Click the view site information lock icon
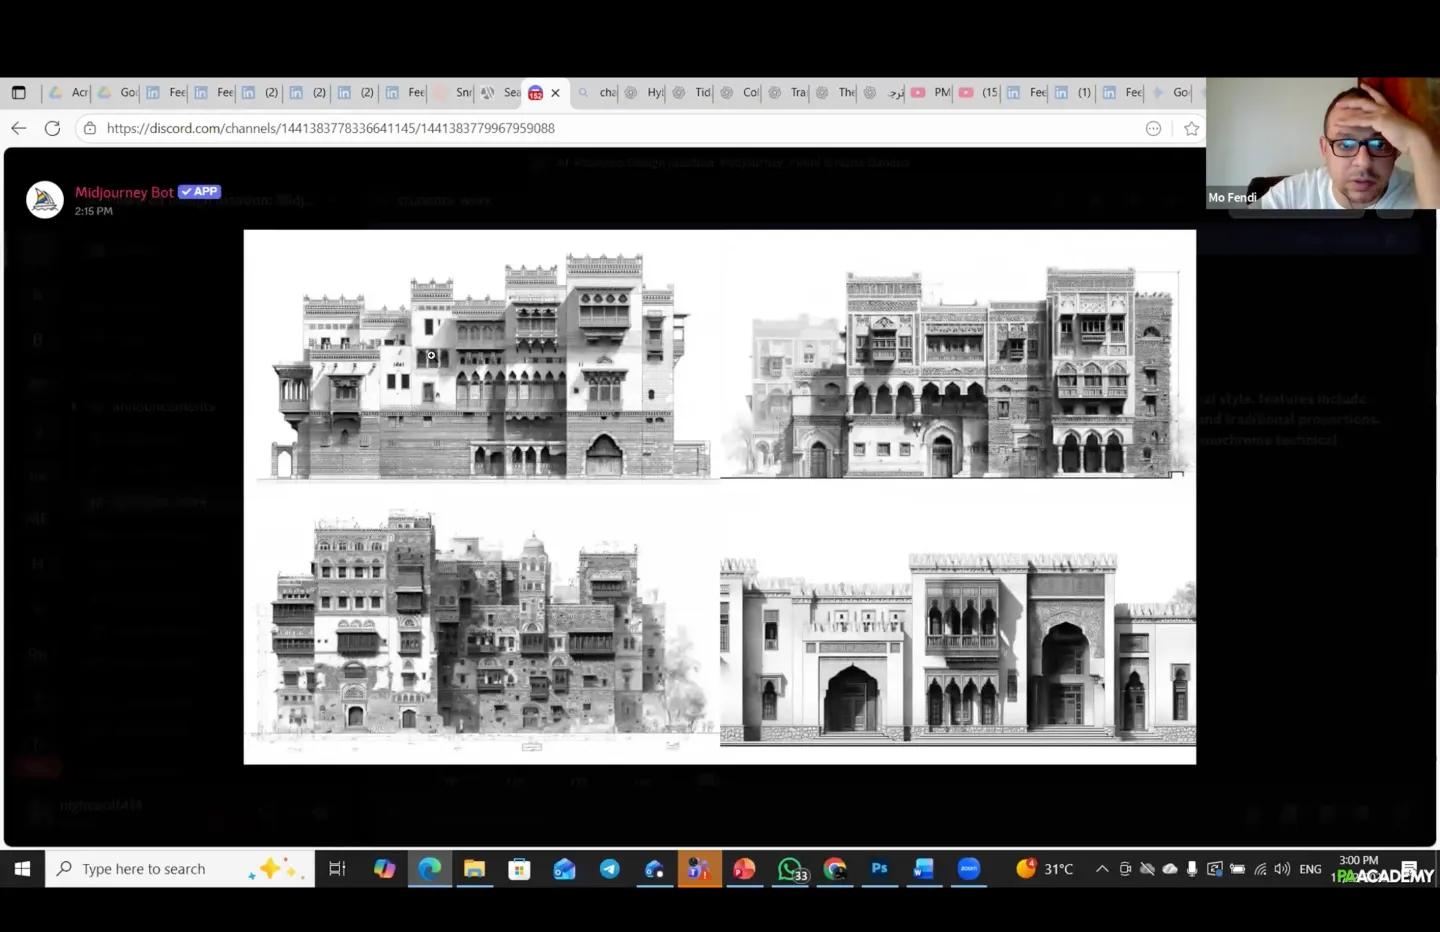Image resolution: width=1440 pixels, height=932 pixels. (x=90, y=128)
